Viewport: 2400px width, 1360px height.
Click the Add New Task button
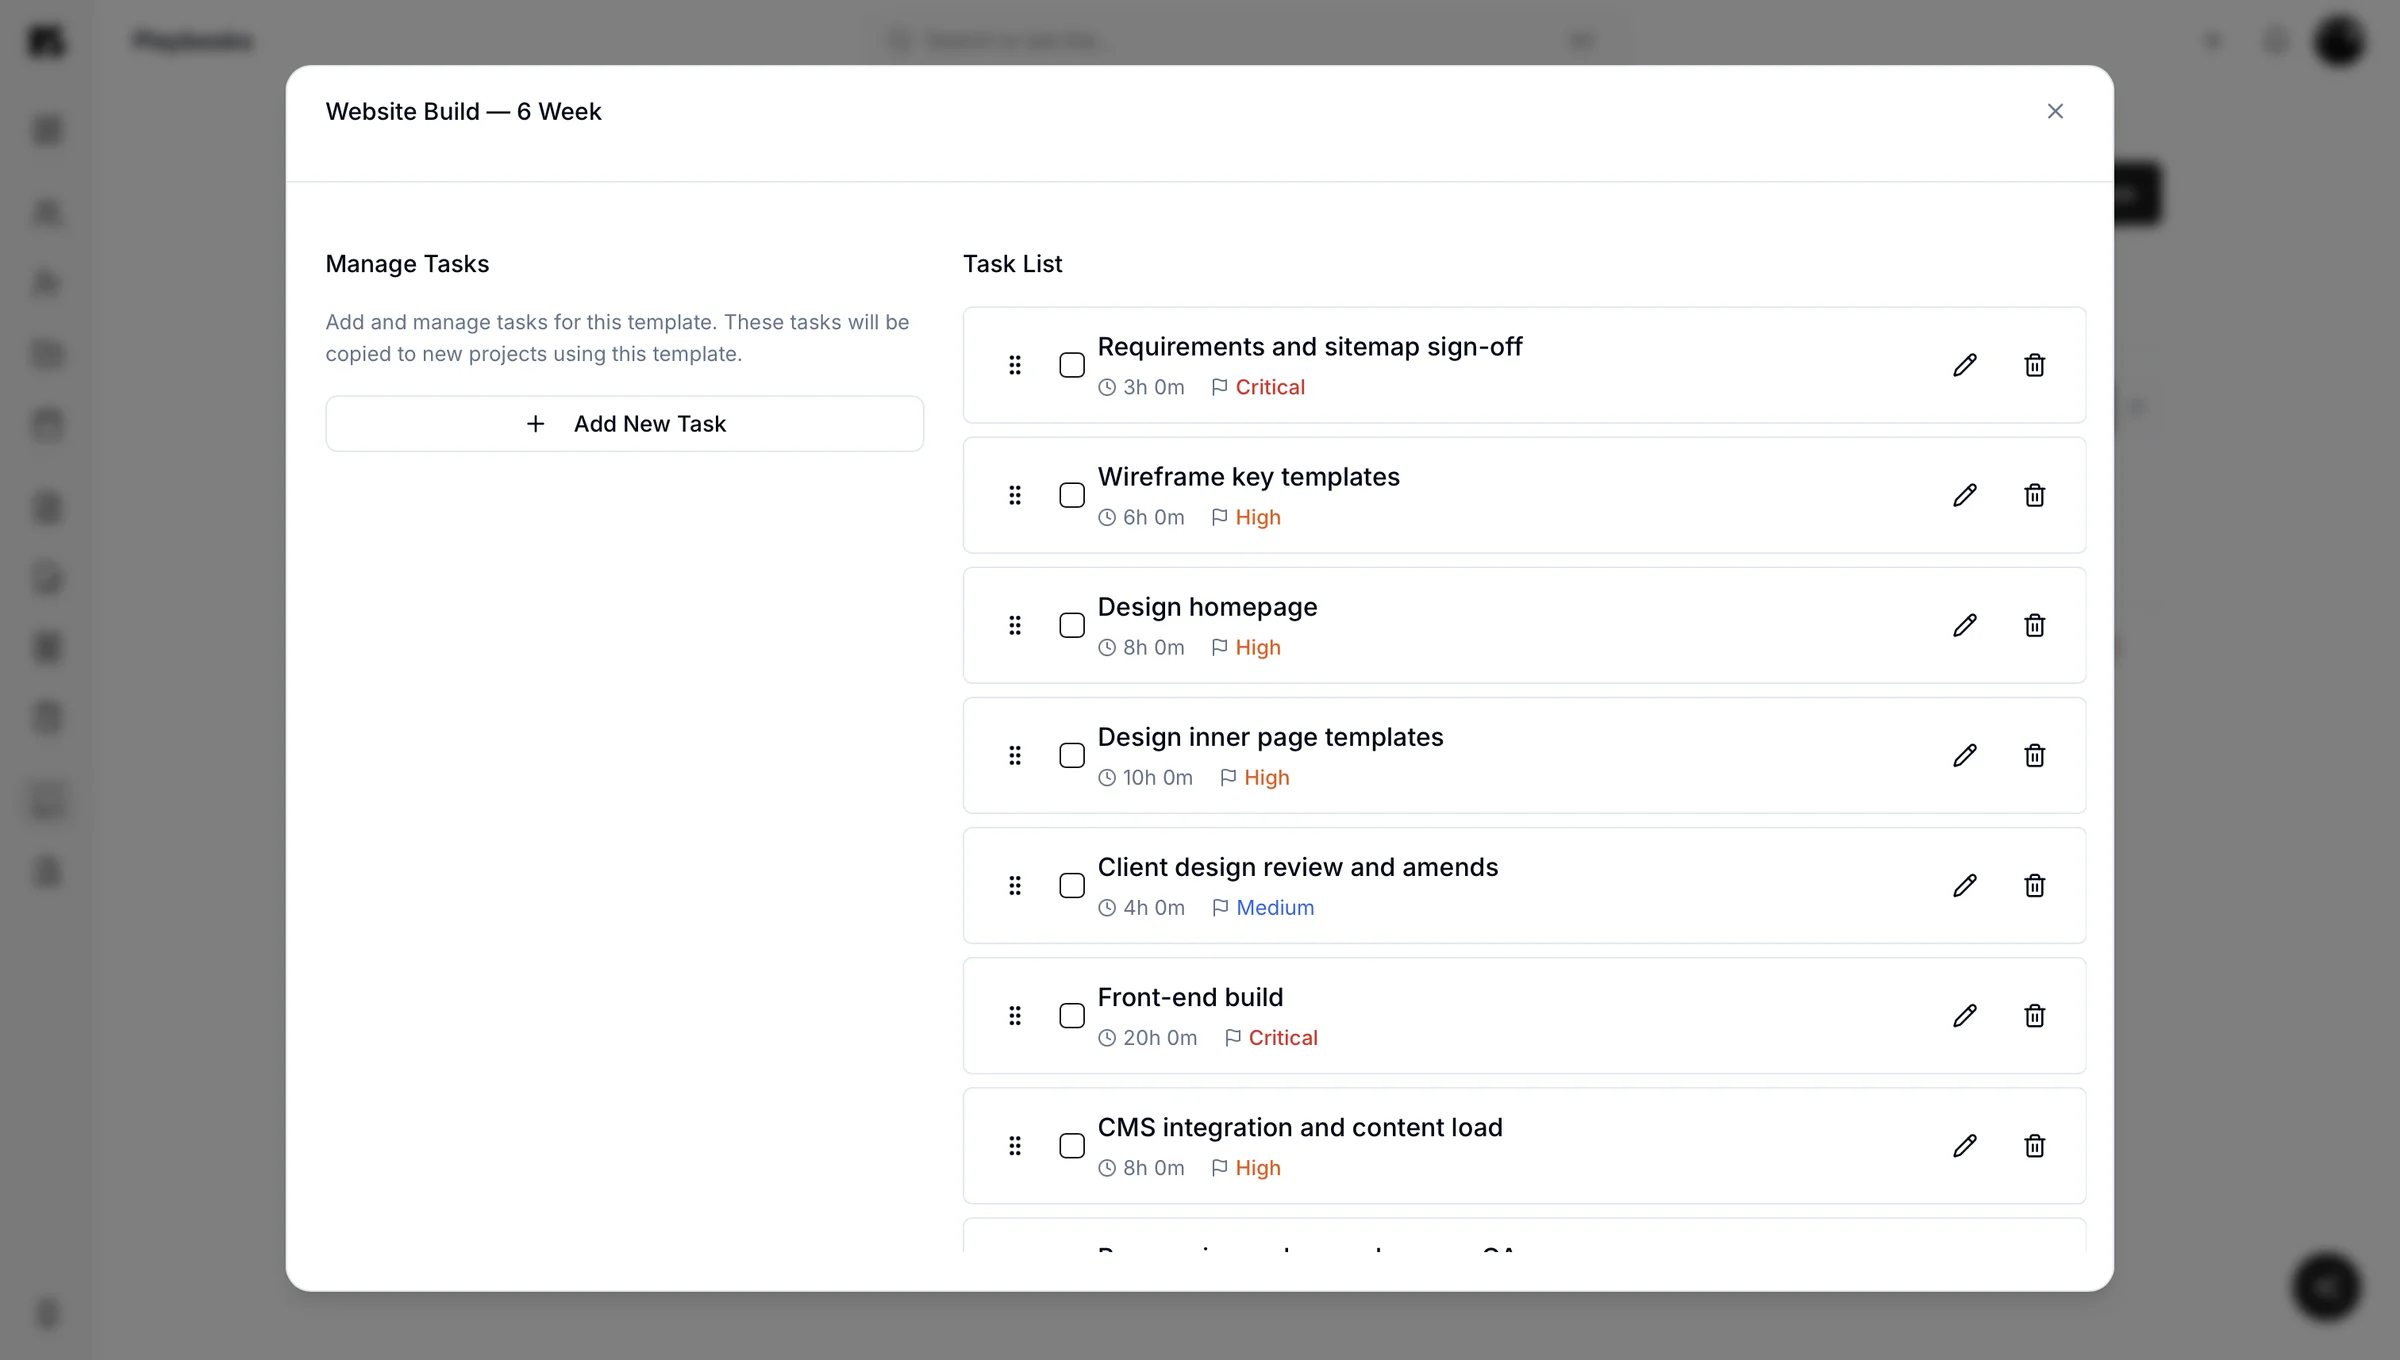pos(624,424)
